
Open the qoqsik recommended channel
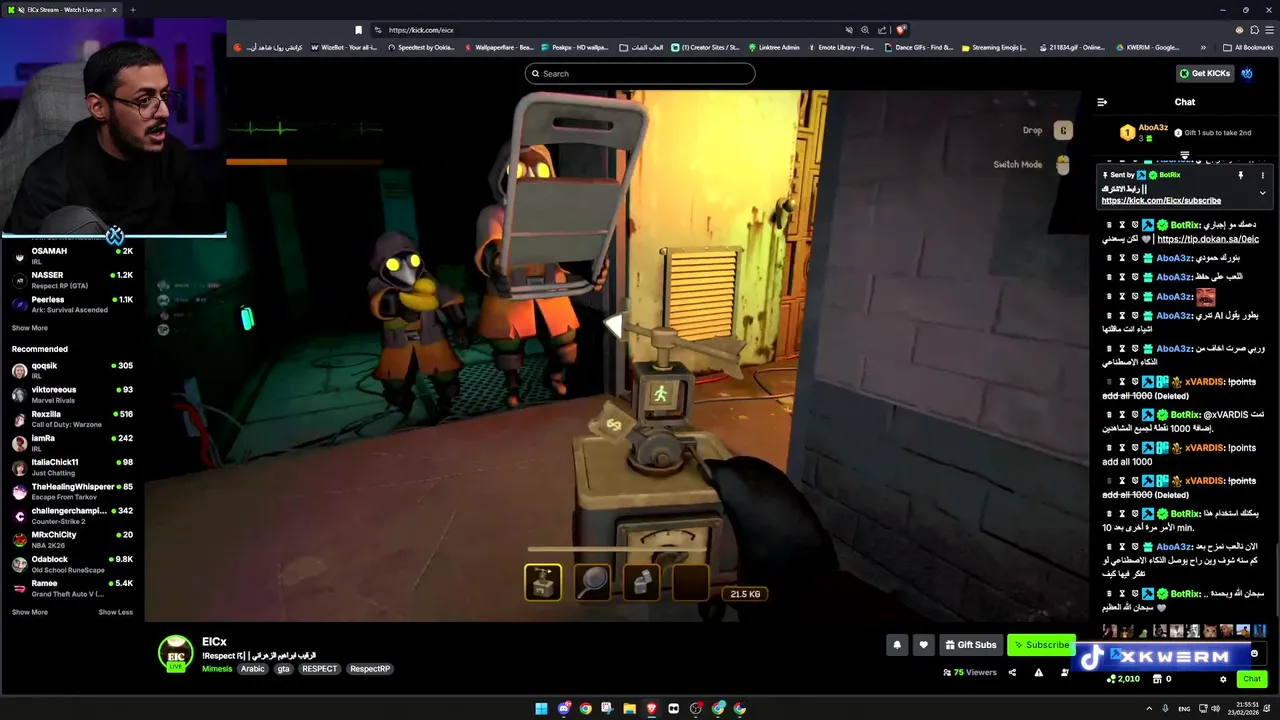tap(72, 370)
